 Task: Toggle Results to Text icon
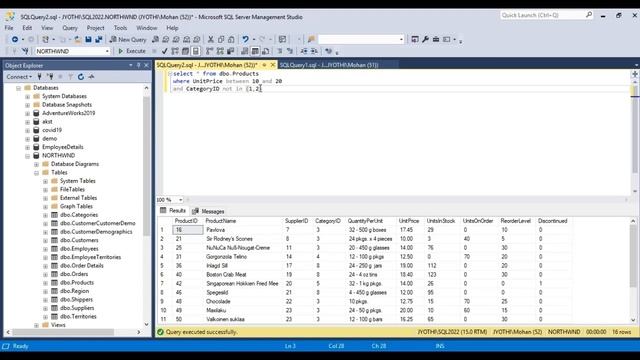click(244, 51)
